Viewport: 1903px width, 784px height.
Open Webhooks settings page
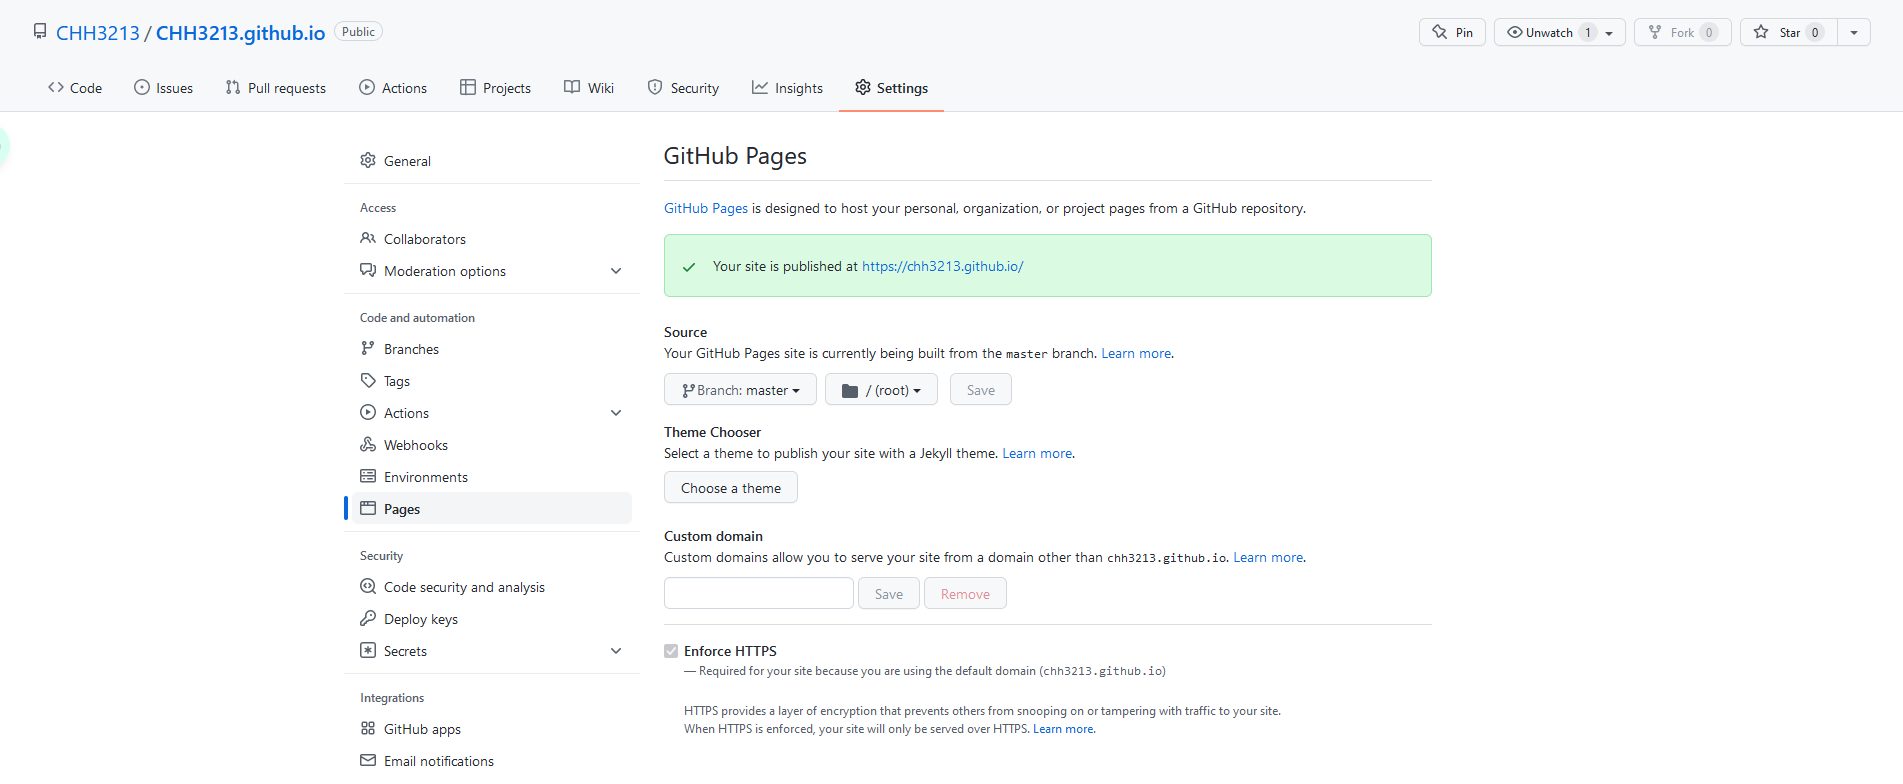tap(492, 444)
